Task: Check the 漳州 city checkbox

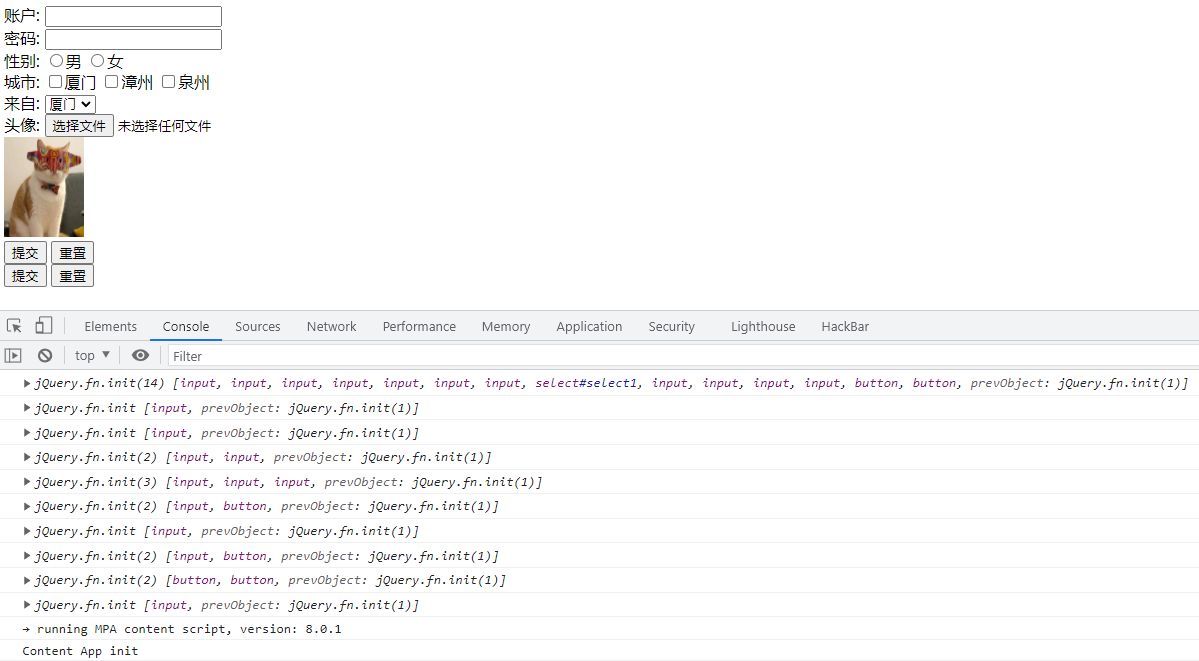Action: pyautogui.click(x=112, y=82)
